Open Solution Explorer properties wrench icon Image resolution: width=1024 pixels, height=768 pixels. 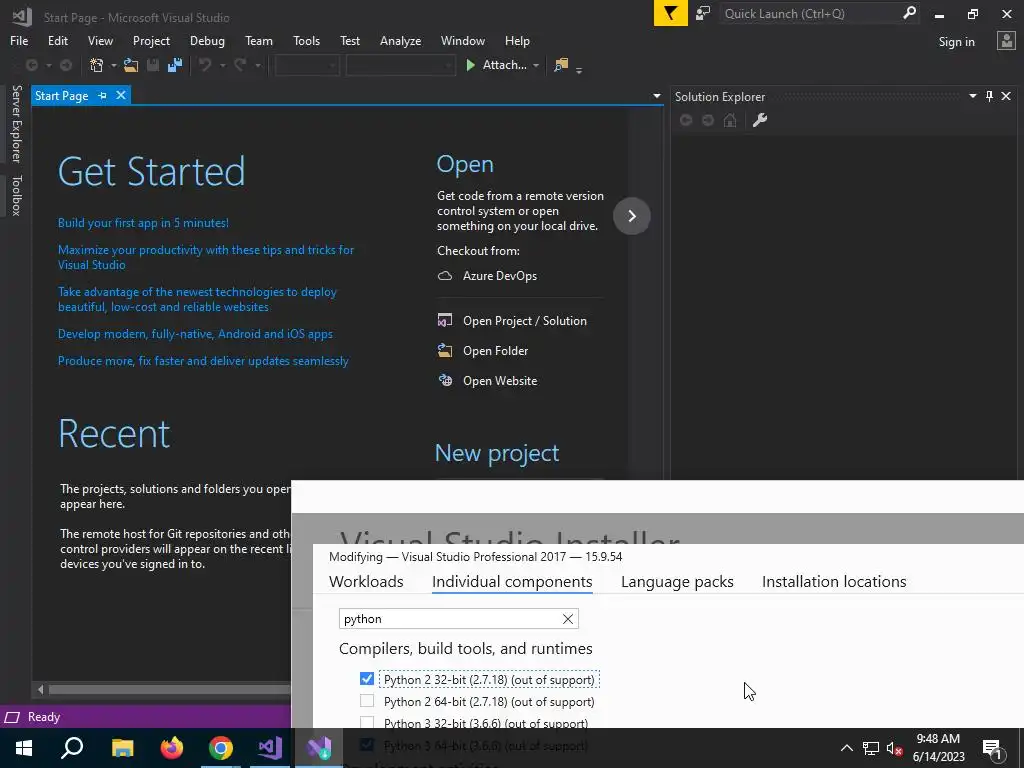point(760,120)
